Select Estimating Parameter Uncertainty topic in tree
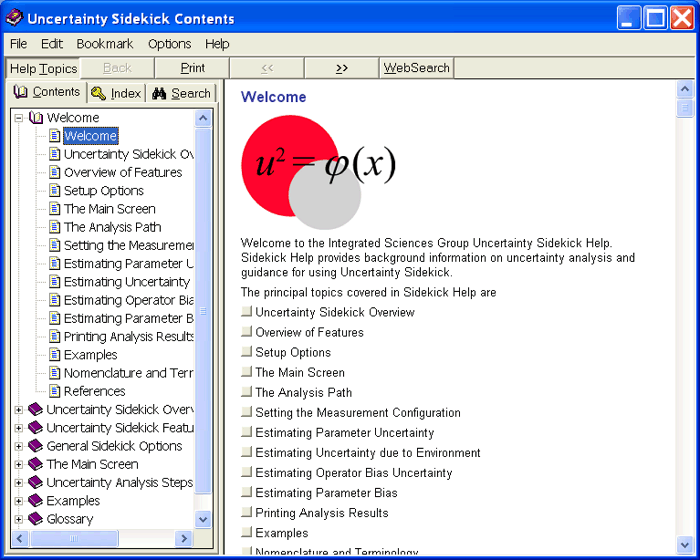The height and width of the screenshot is (560, 700). pyautogui.click(x=129, y=263)
